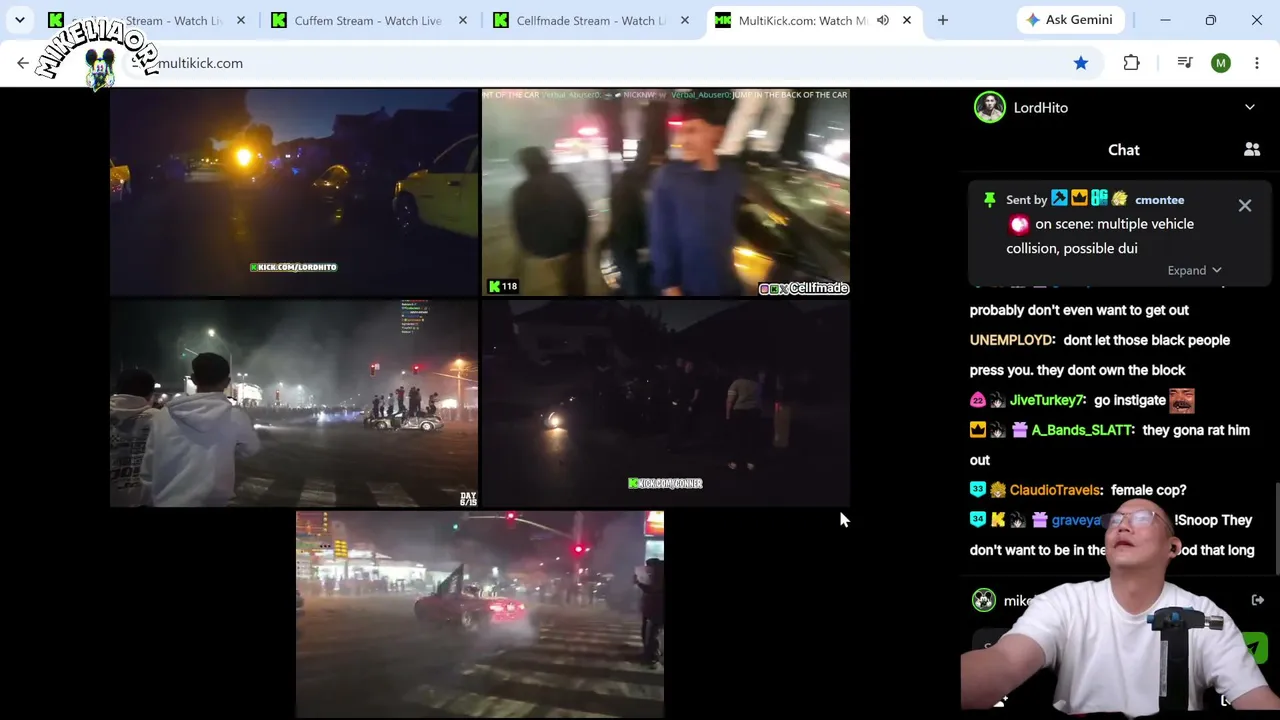The width and height of the screenshot is (1280, 720).
Task: Click the crown badge in pinned message
Action: pyautogui.click(x=1079, y=199)
